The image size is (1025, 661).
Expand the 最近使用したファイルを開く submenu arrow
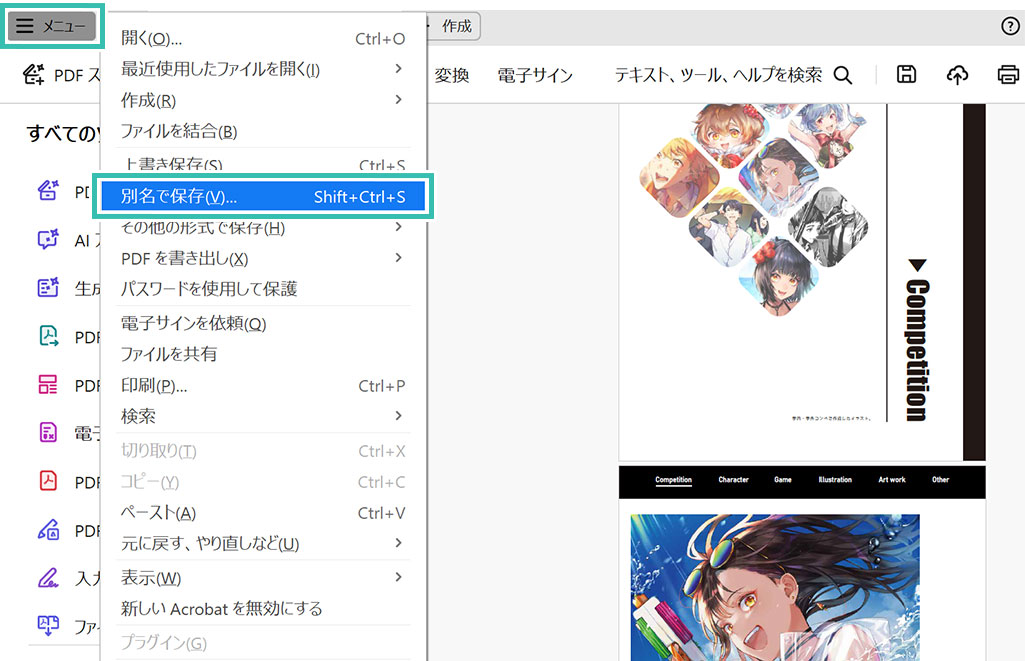coord(398,69)
